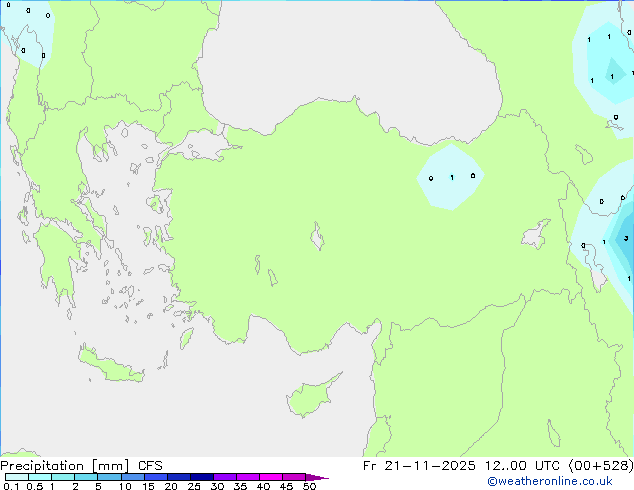This screenshot has height=490, width=634.
Task: Select the 0.5–1 mm legend color swatch
Action: [x=40, y=477]
